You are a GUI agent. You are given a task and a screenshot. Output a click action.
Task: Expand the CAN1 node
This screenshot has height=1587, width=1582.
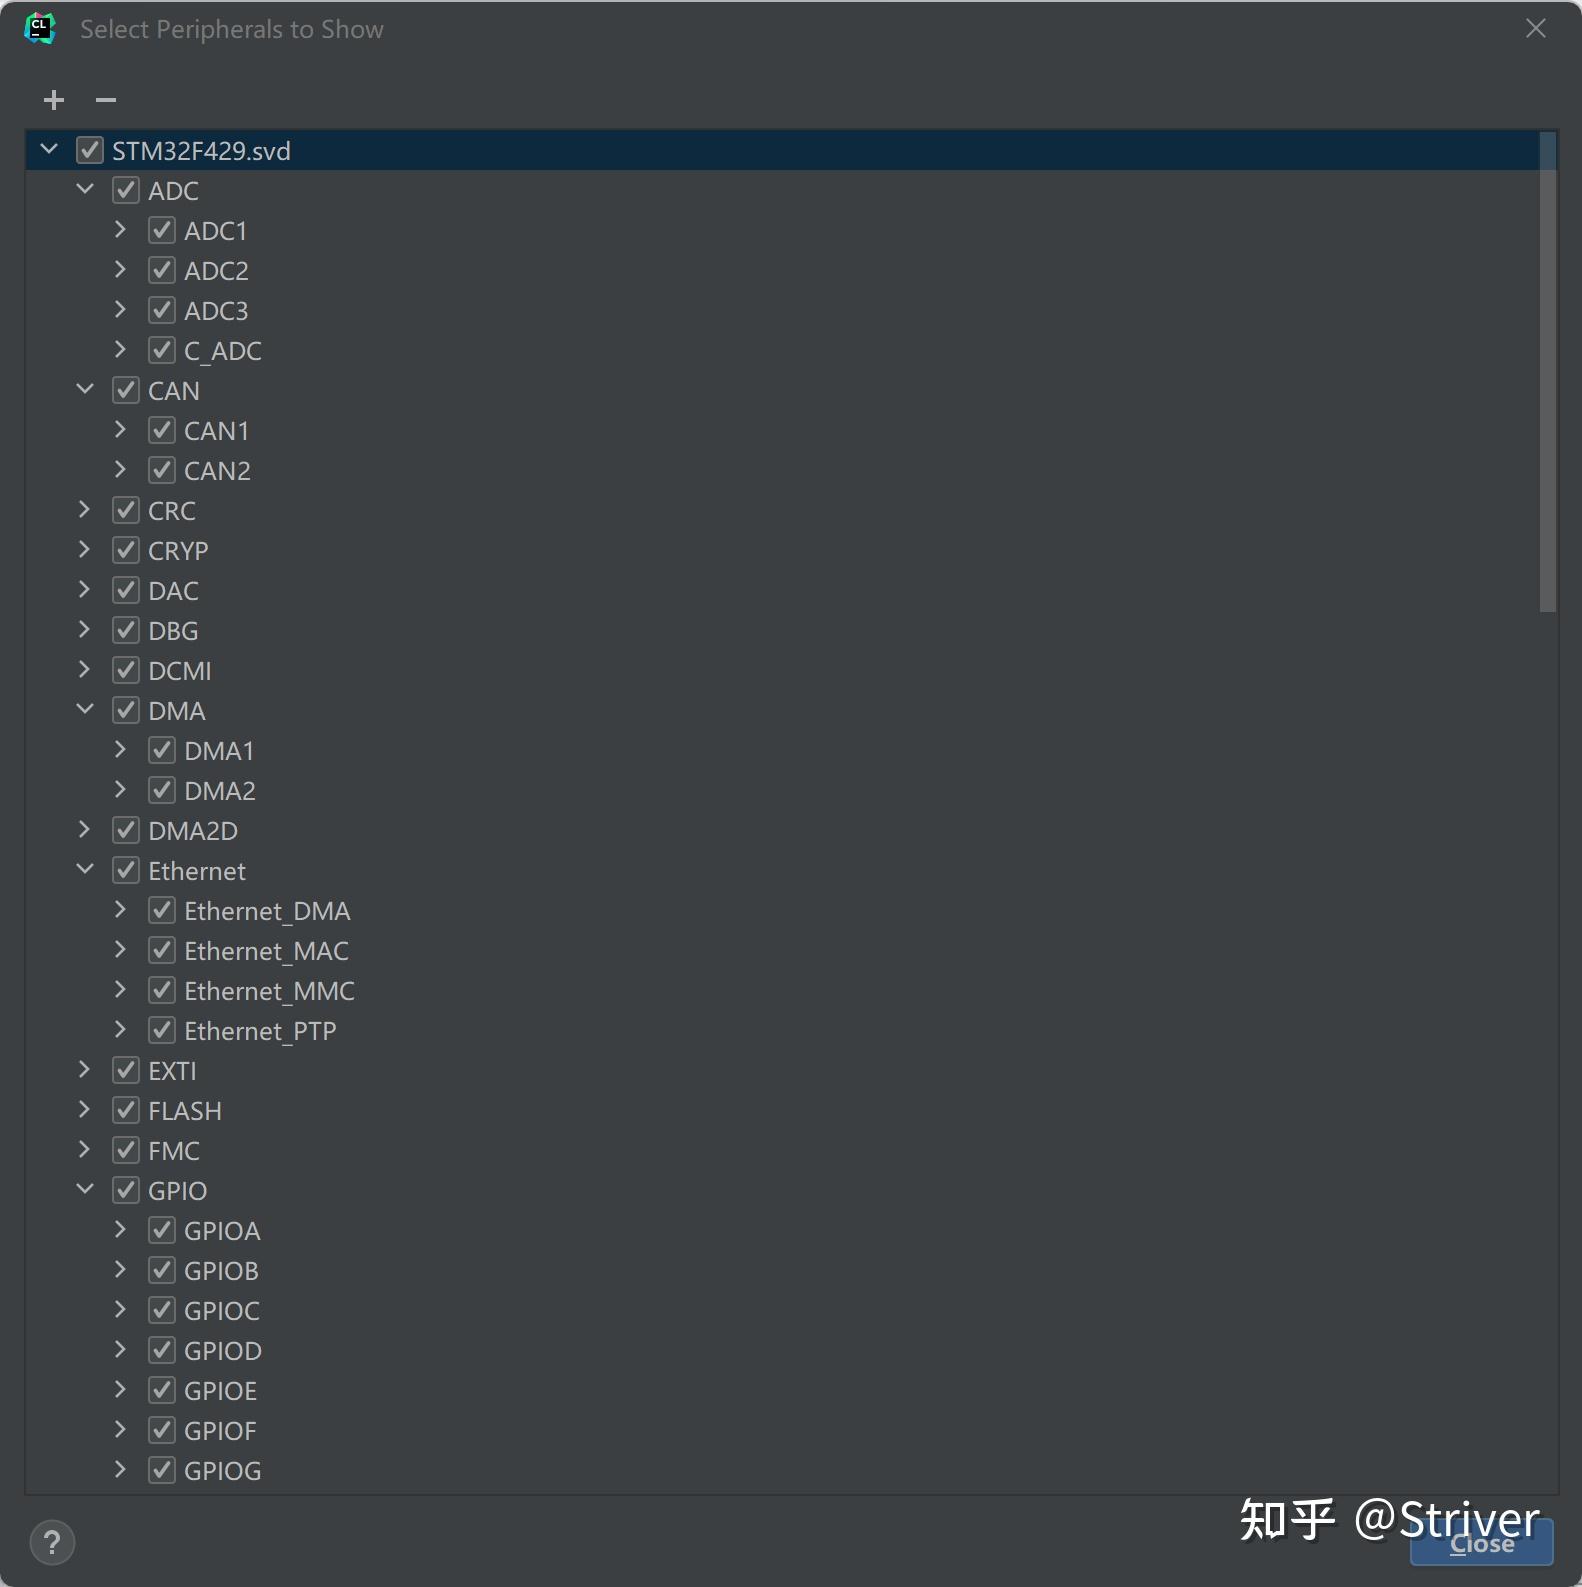point(120,430)
